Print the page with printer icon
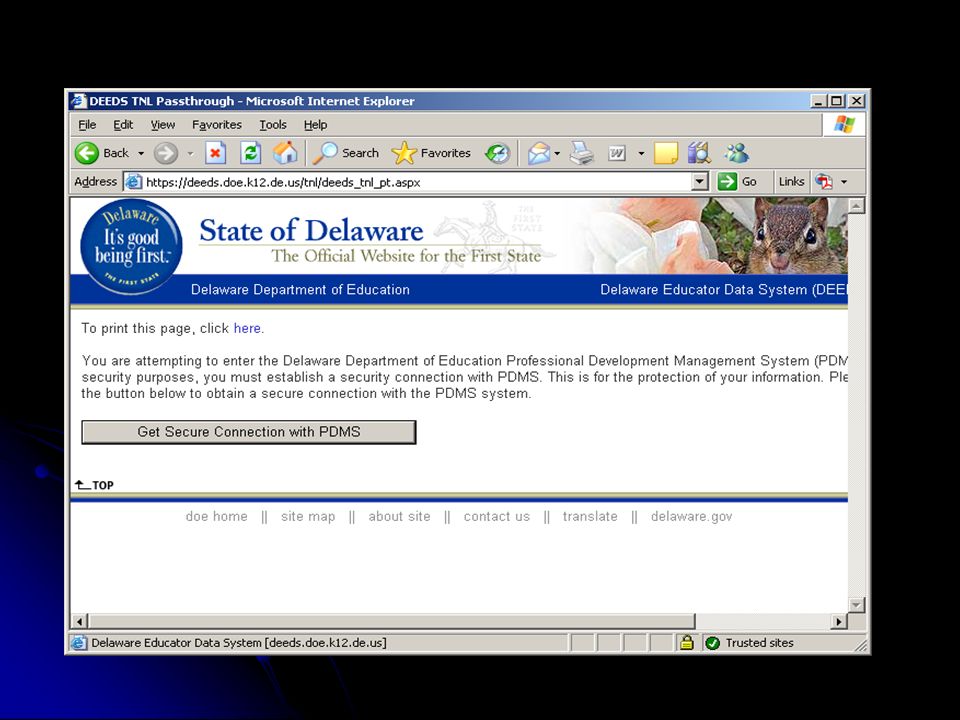960x720 pixels. (x=582, y=153)
